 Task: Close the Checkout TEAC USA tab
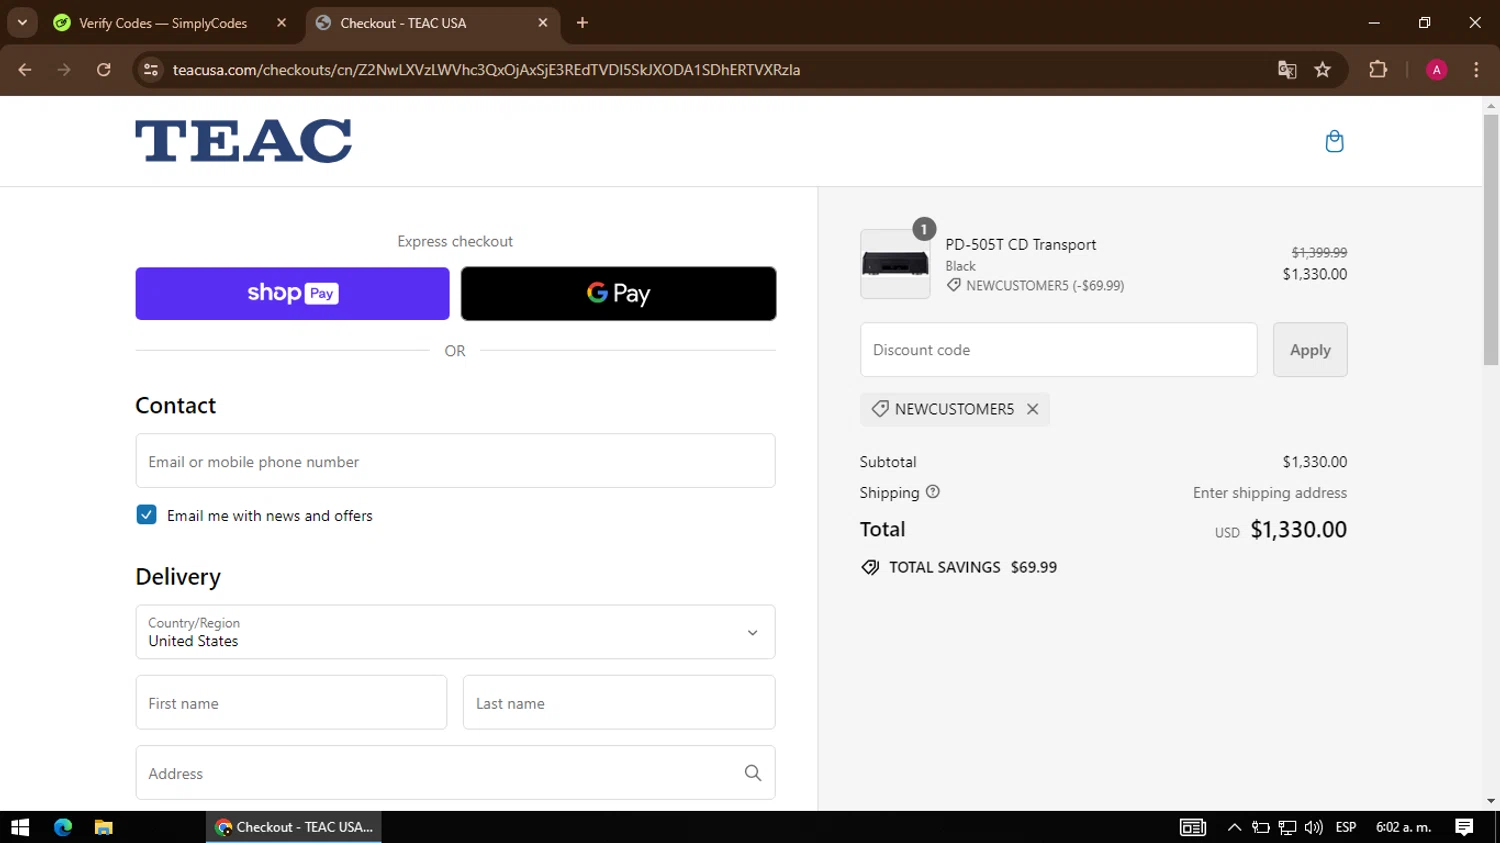click(x=543, y=23)
